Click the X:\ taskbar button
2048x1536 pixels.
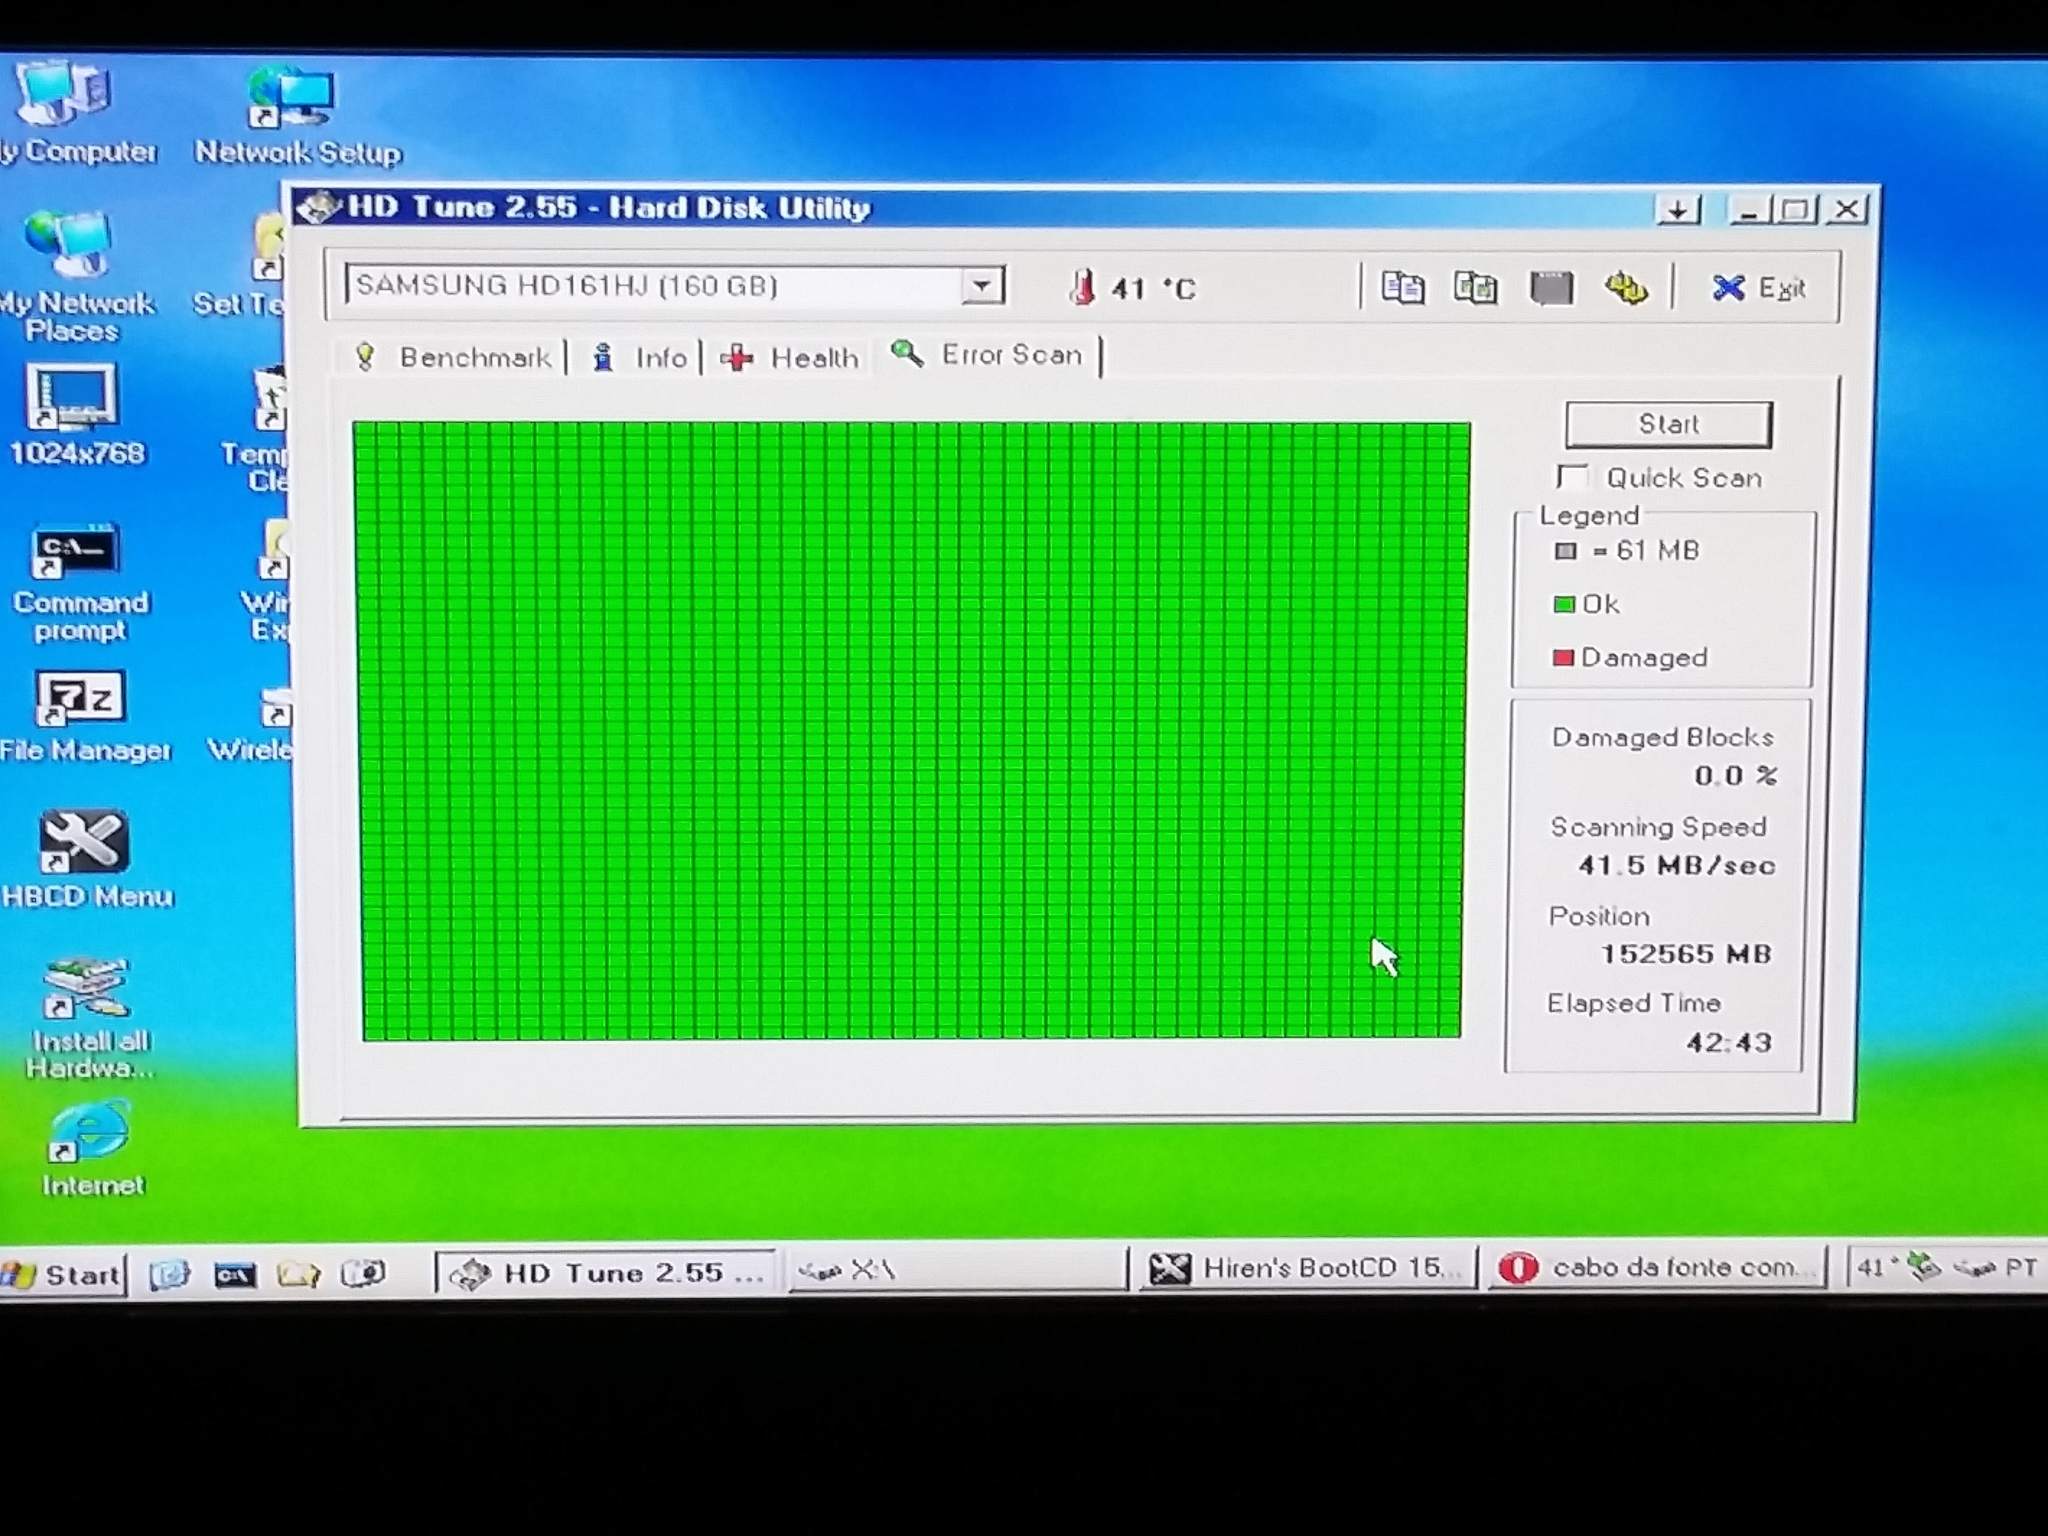point(958,1271)
